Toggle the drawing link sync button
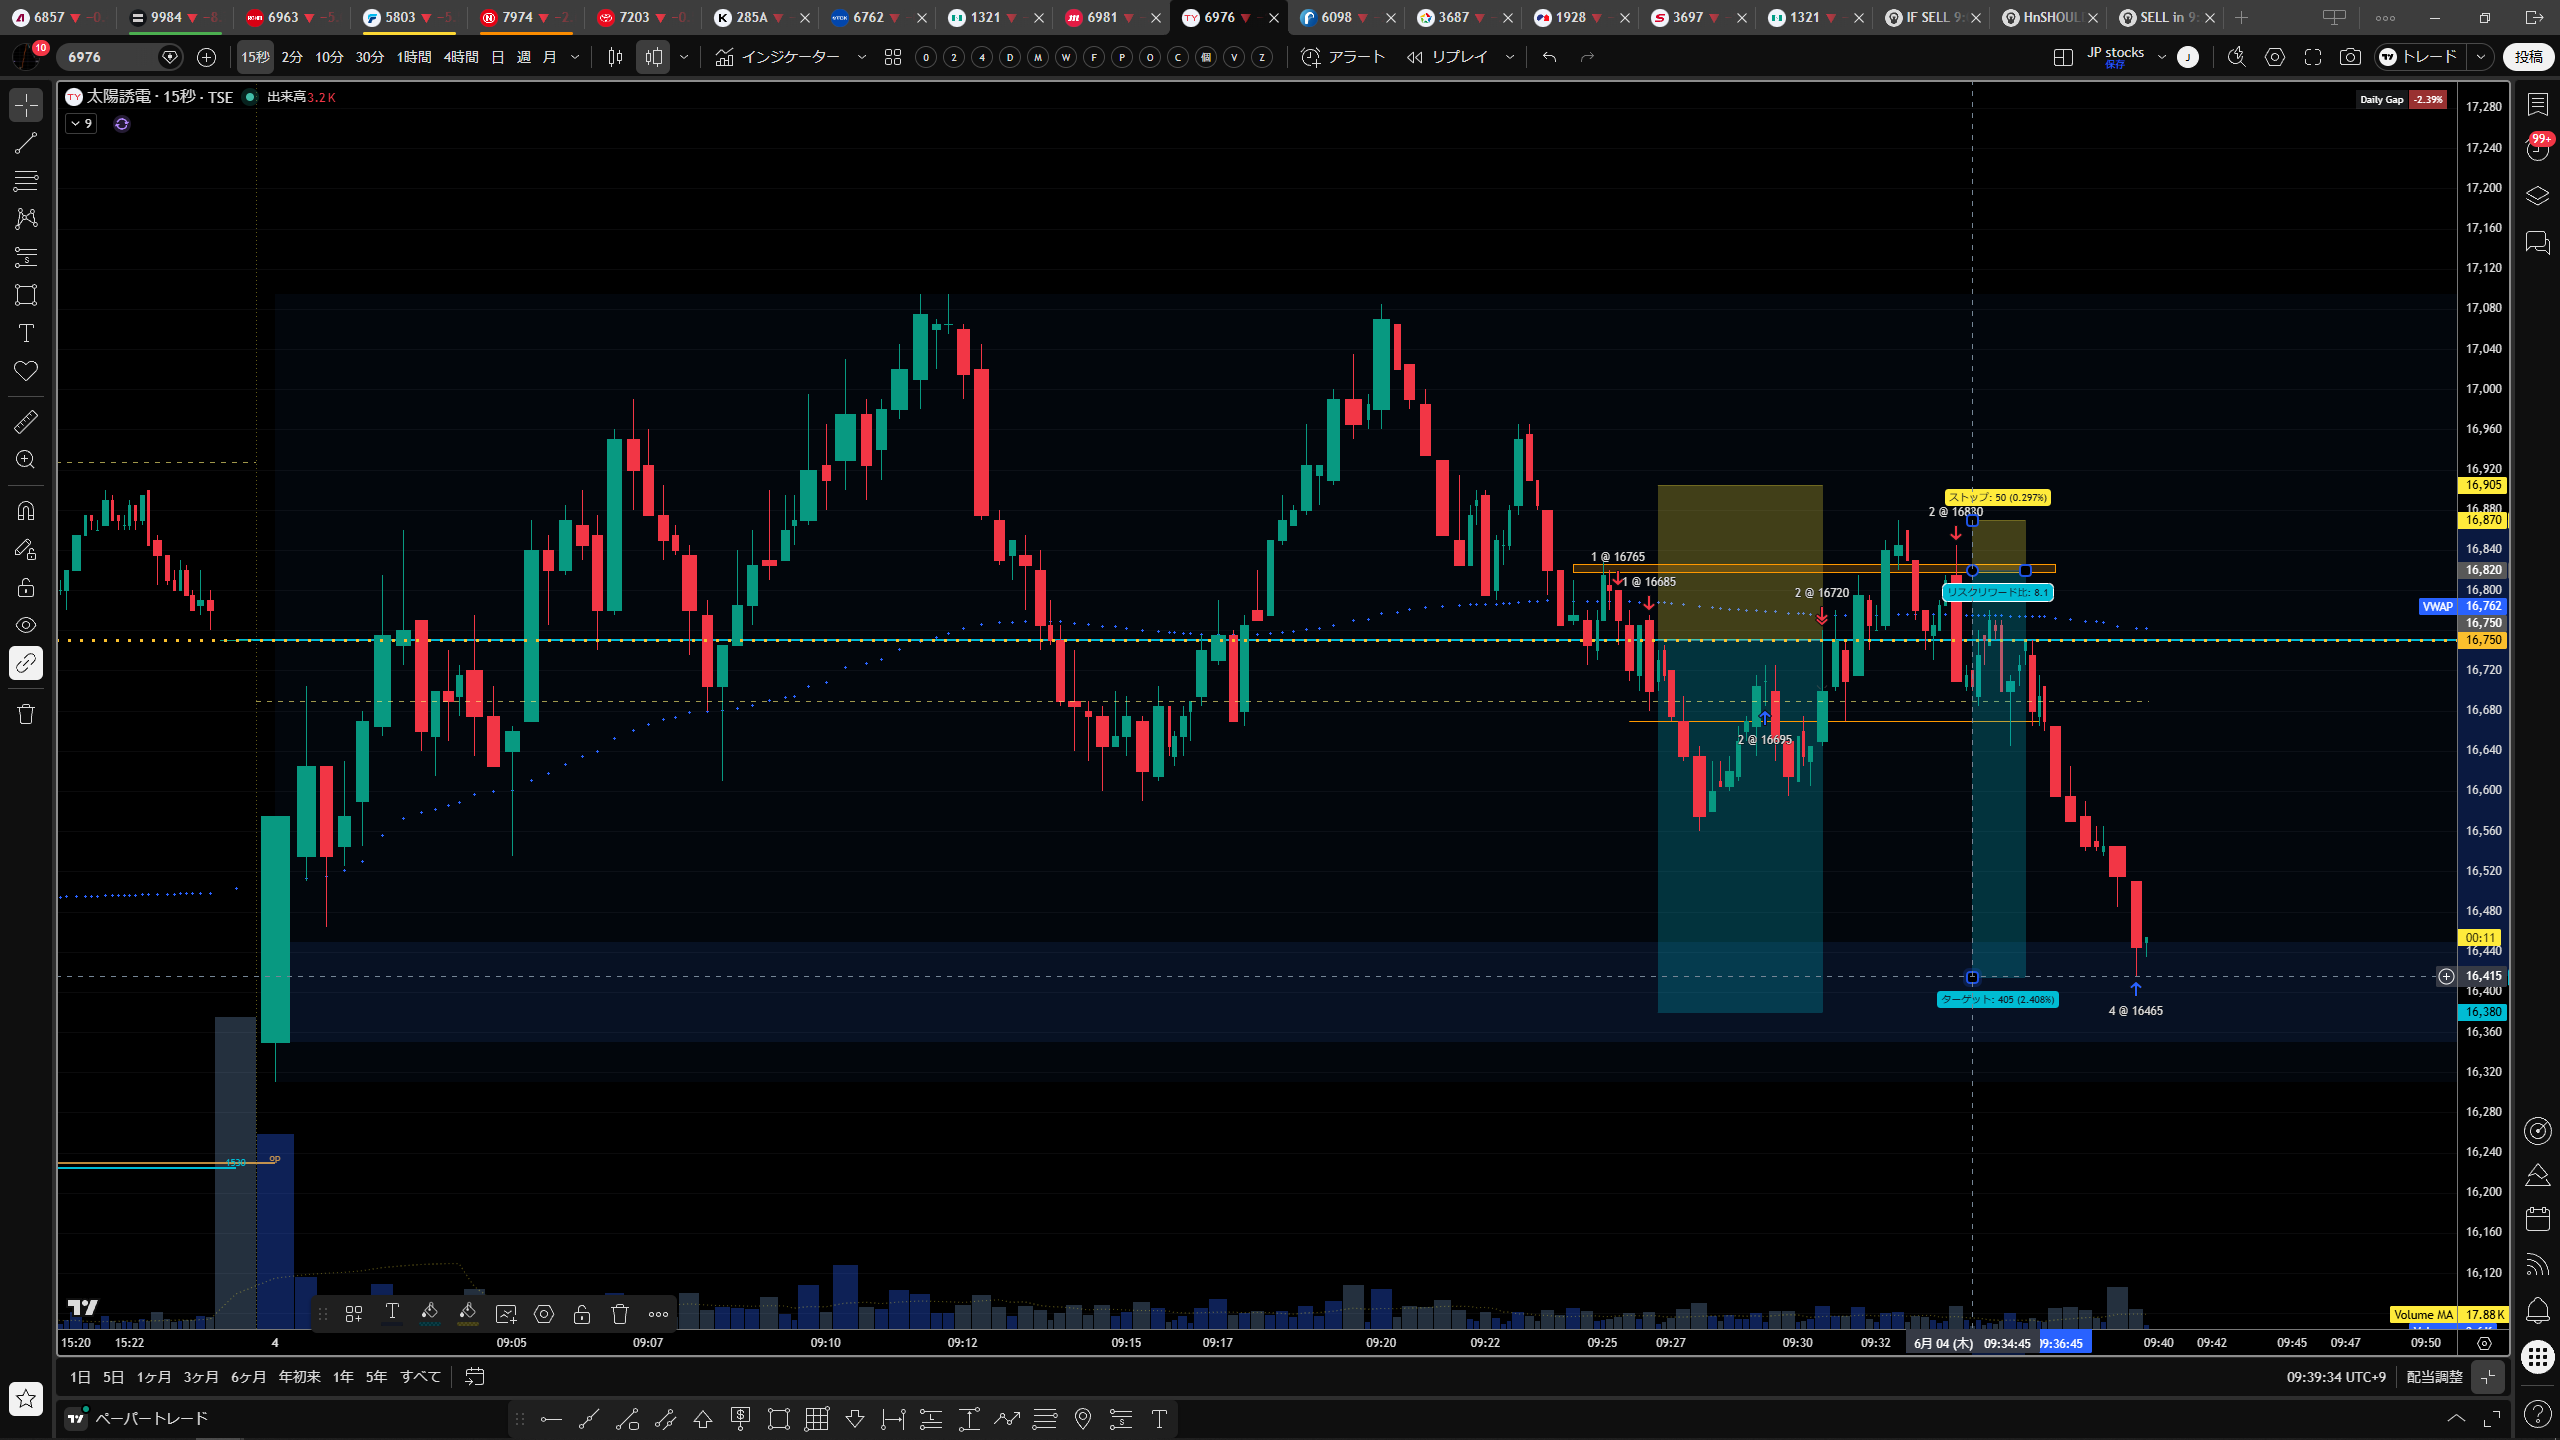2560x1440 pixels. 26,663
